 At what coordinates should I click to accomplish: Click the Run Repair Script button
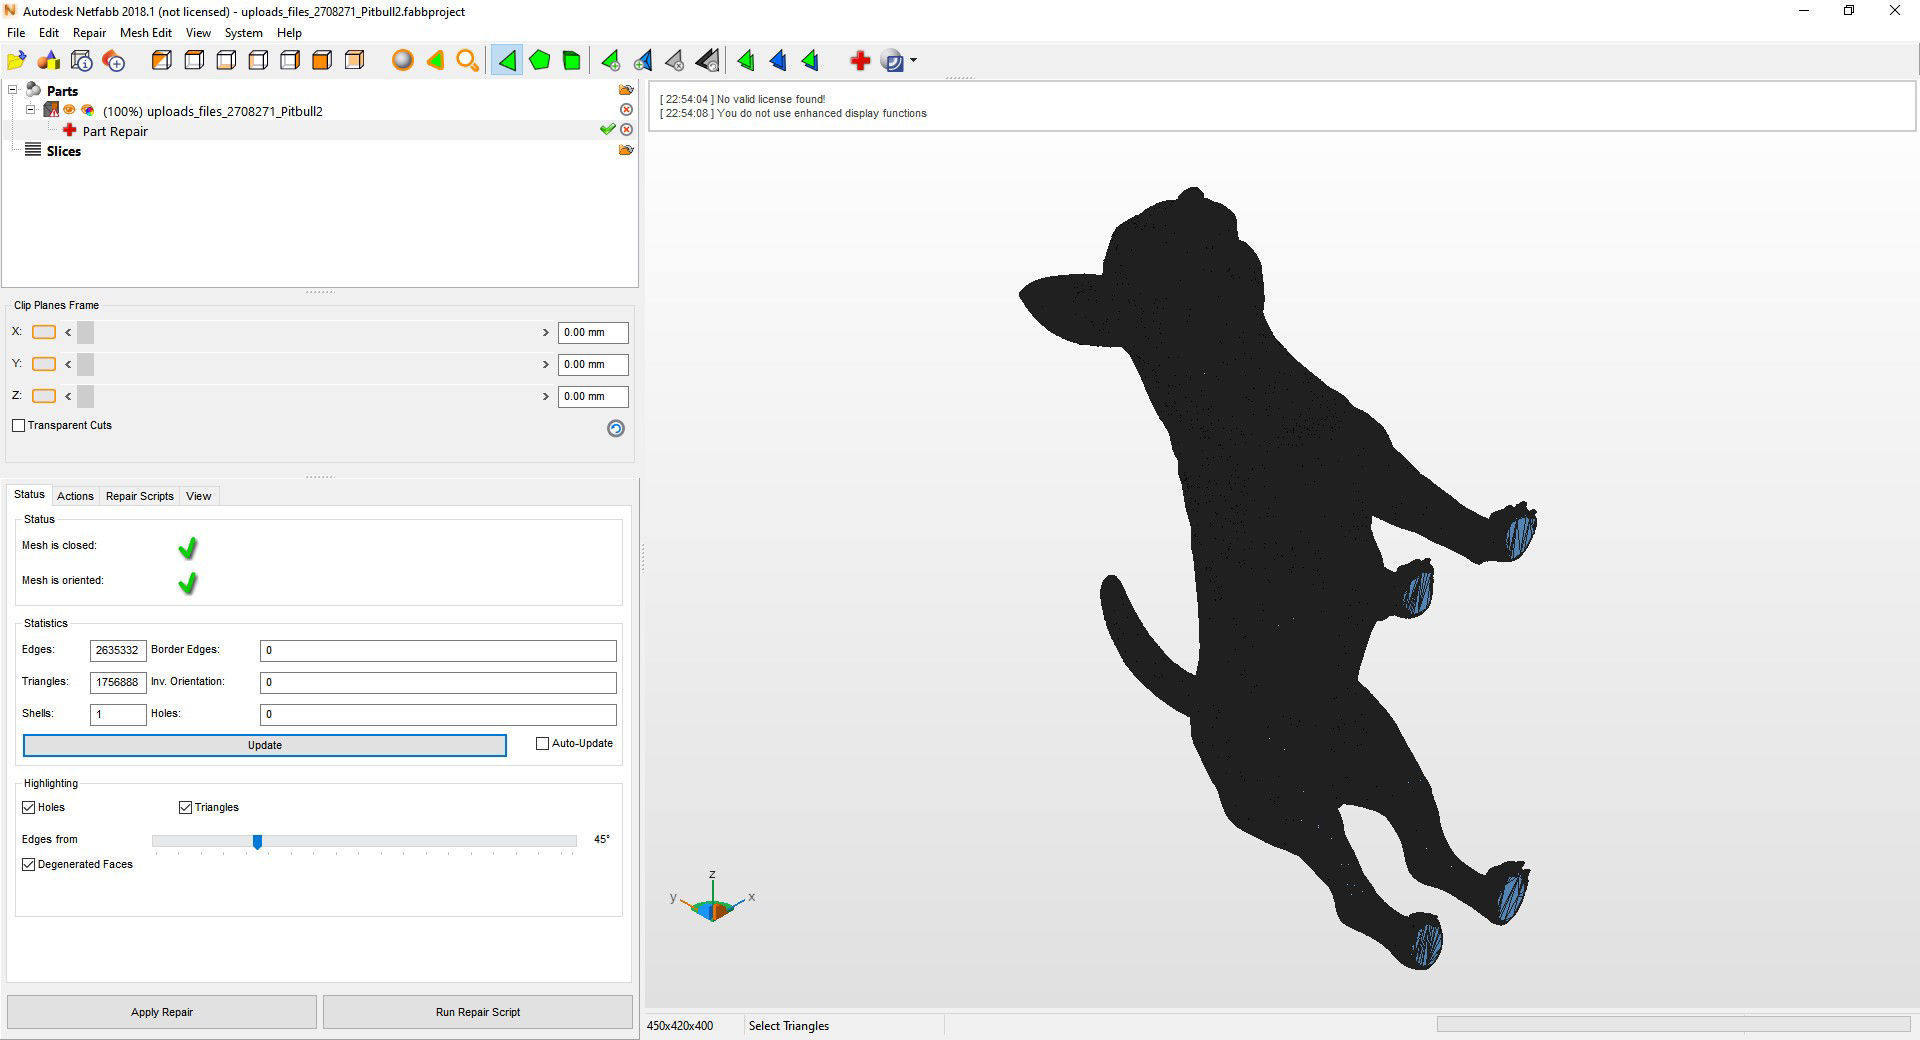click(x=478, y=1012)
